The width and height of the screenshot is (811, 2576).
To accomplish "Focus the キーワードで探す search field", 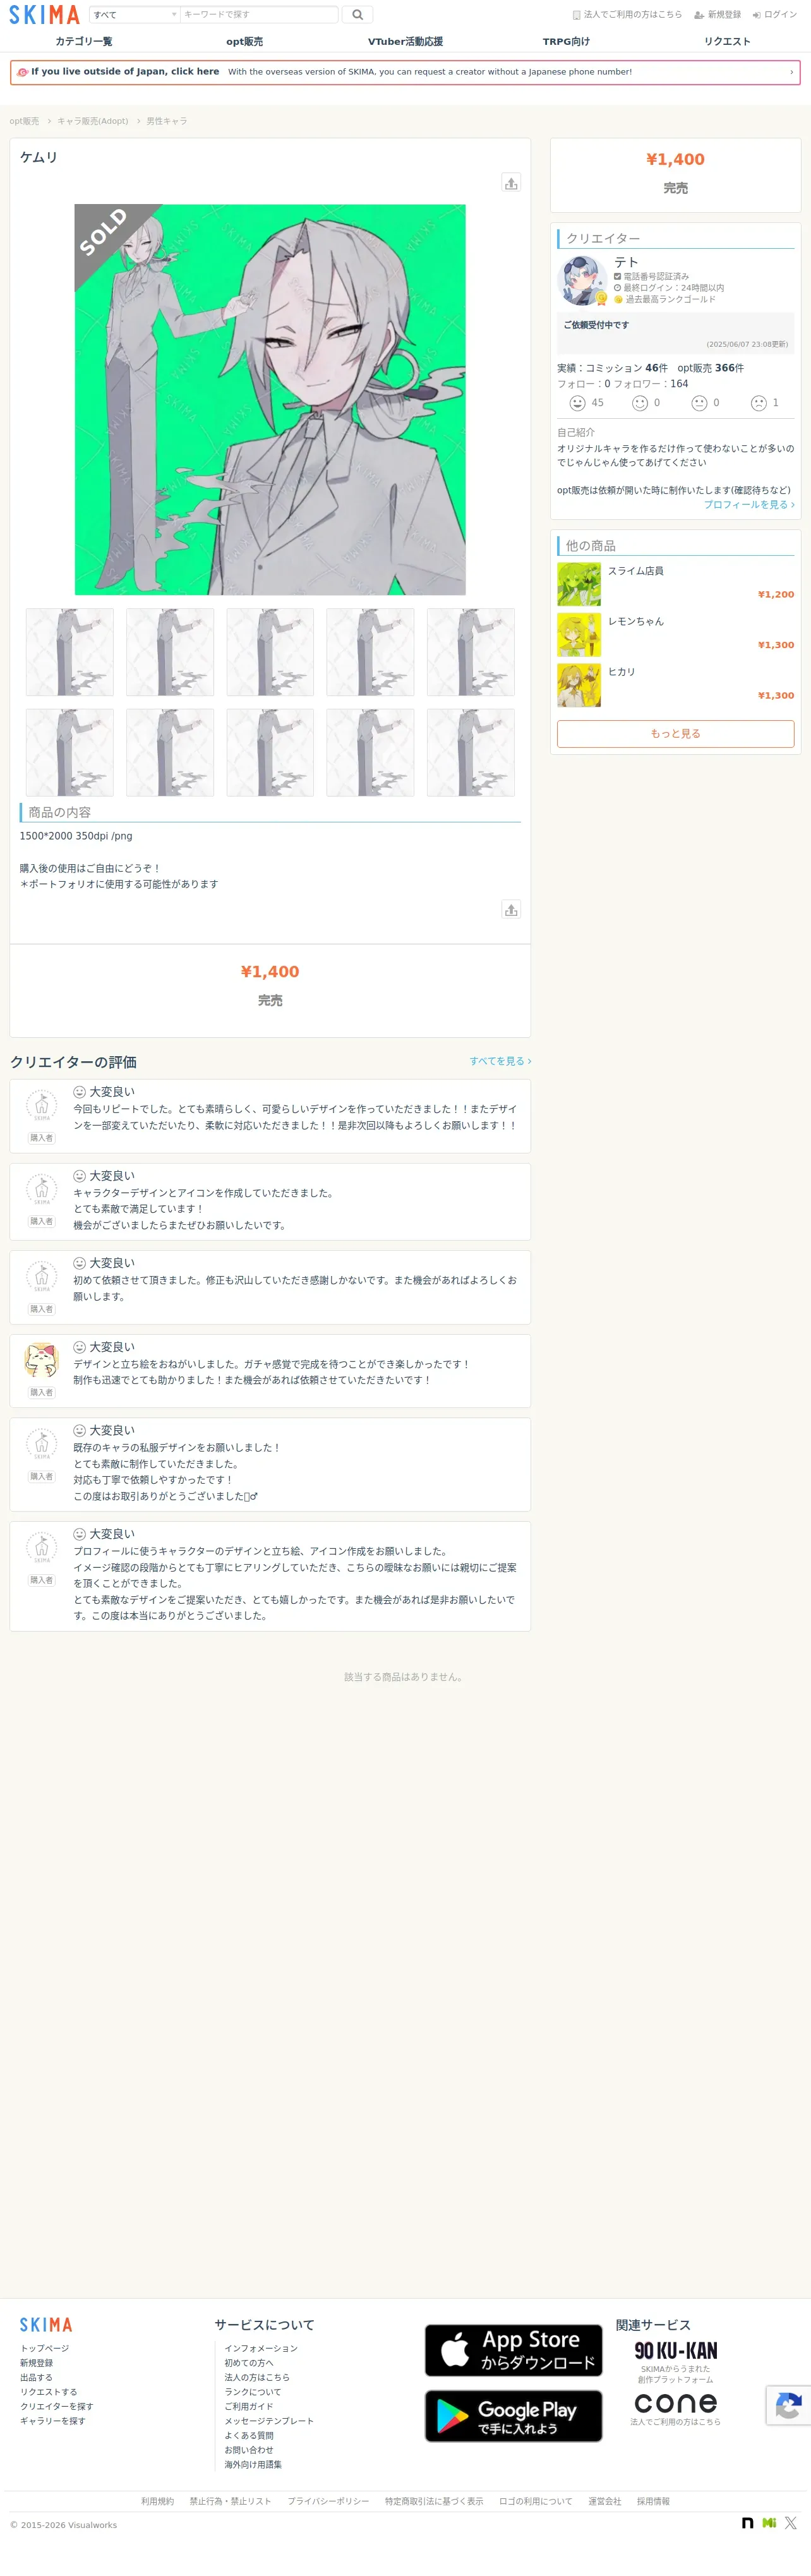I will pyautogui.click(x=259, y=15).
